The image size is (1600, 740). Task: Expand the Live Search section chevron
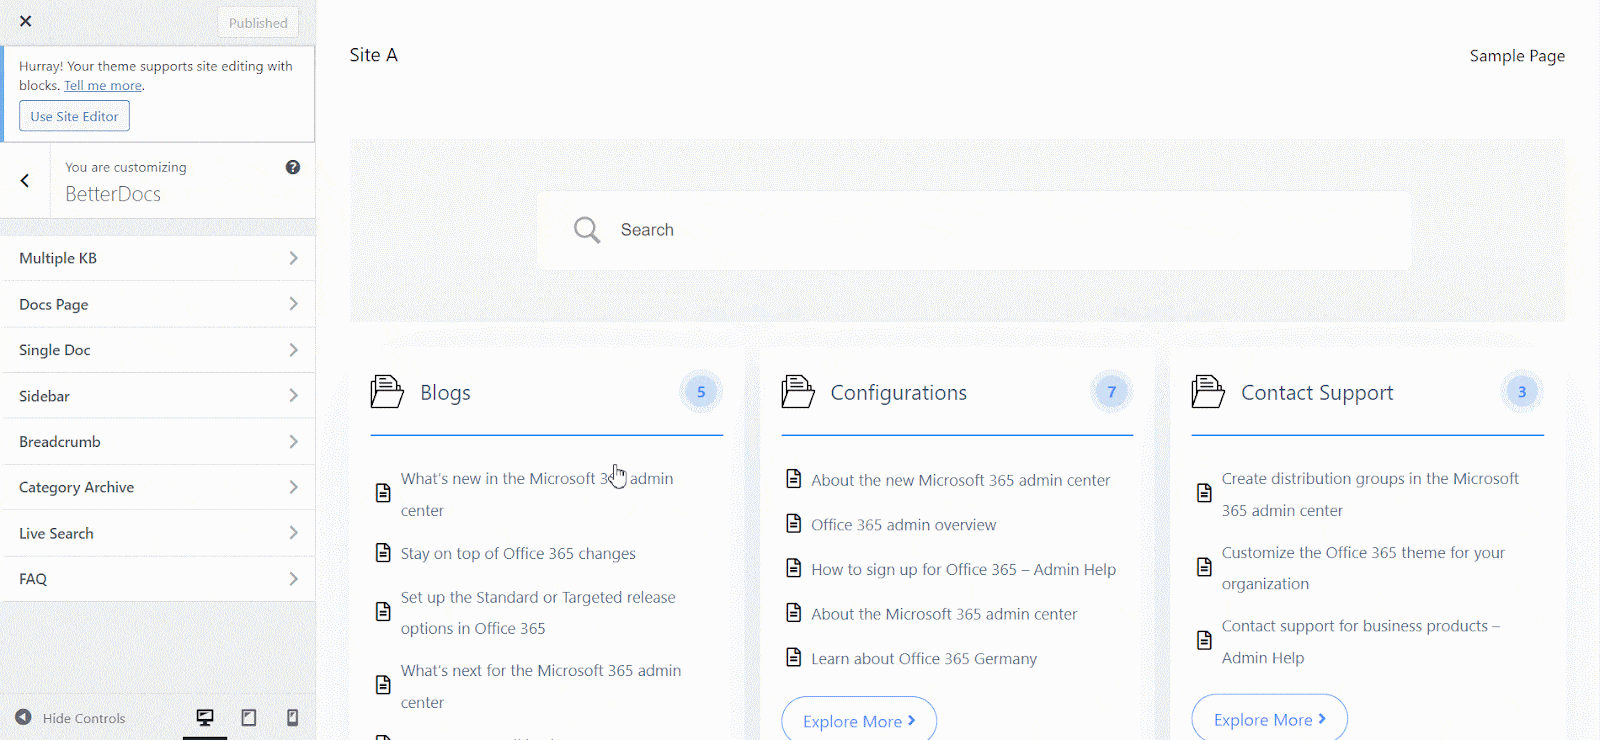(293, 533)
